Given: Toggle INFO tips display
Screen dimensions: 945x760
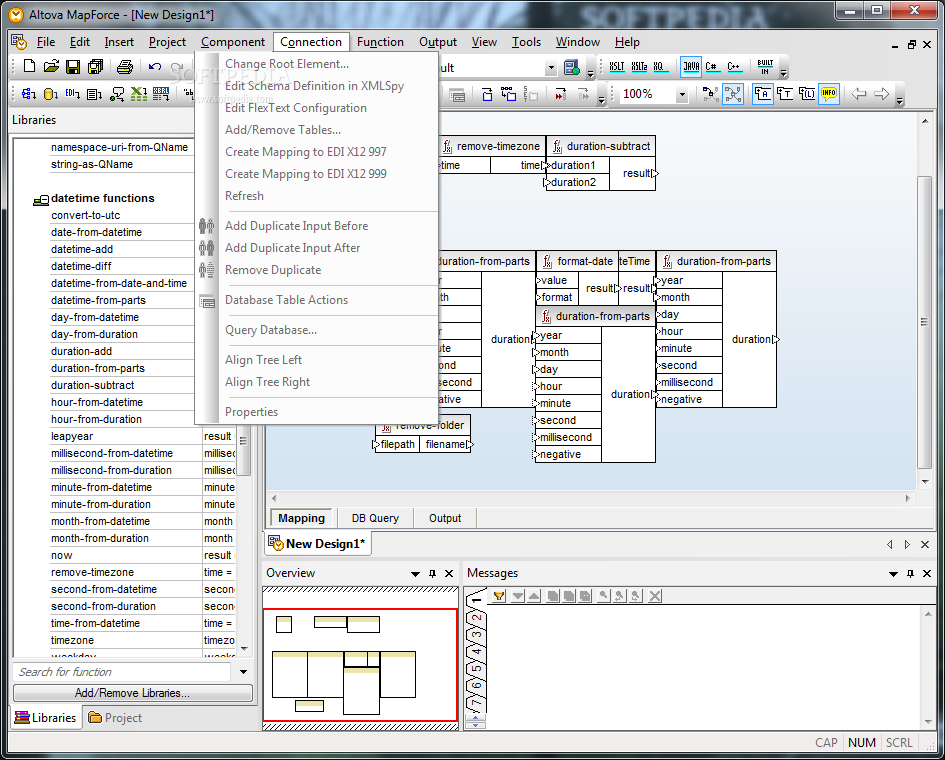Looking at the screenshot, I should click(x=829, y=94).
